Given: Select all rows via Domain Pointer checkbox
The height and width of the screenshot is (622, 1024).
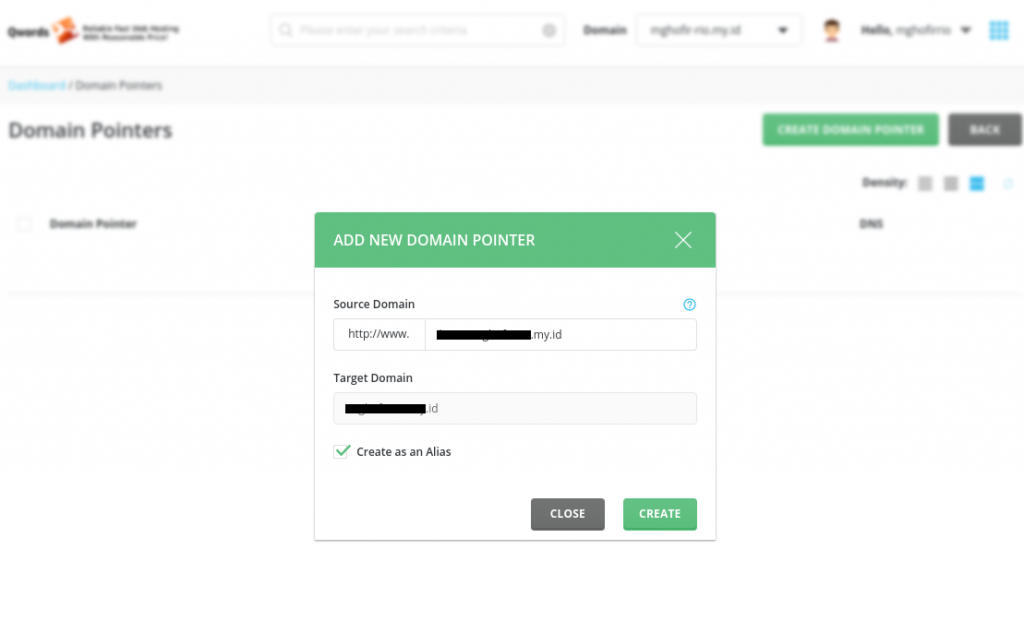Looking at the screenshot, I should (x=25, y=224).
